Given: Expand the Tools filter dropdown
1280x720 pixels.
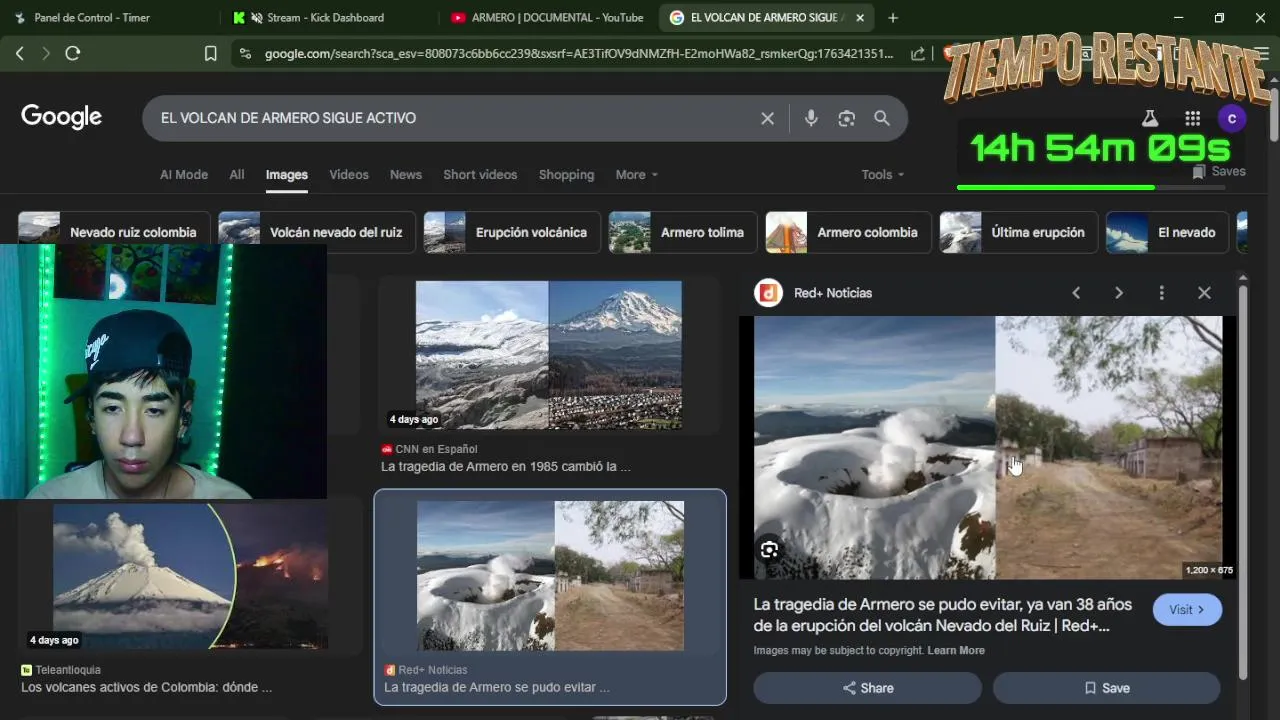Looking at the screenshot, I should pyautogui.click(x=883, y=174).
